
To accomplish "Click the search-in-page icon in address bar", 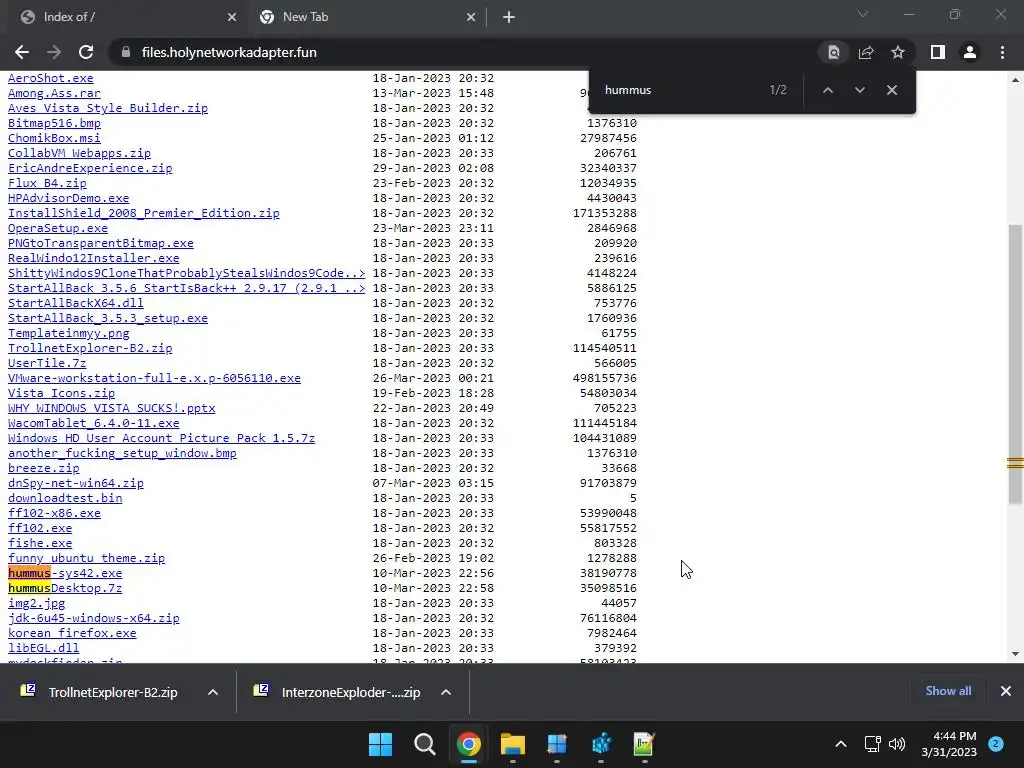I will pyautogui.click(x=834, y=52).
